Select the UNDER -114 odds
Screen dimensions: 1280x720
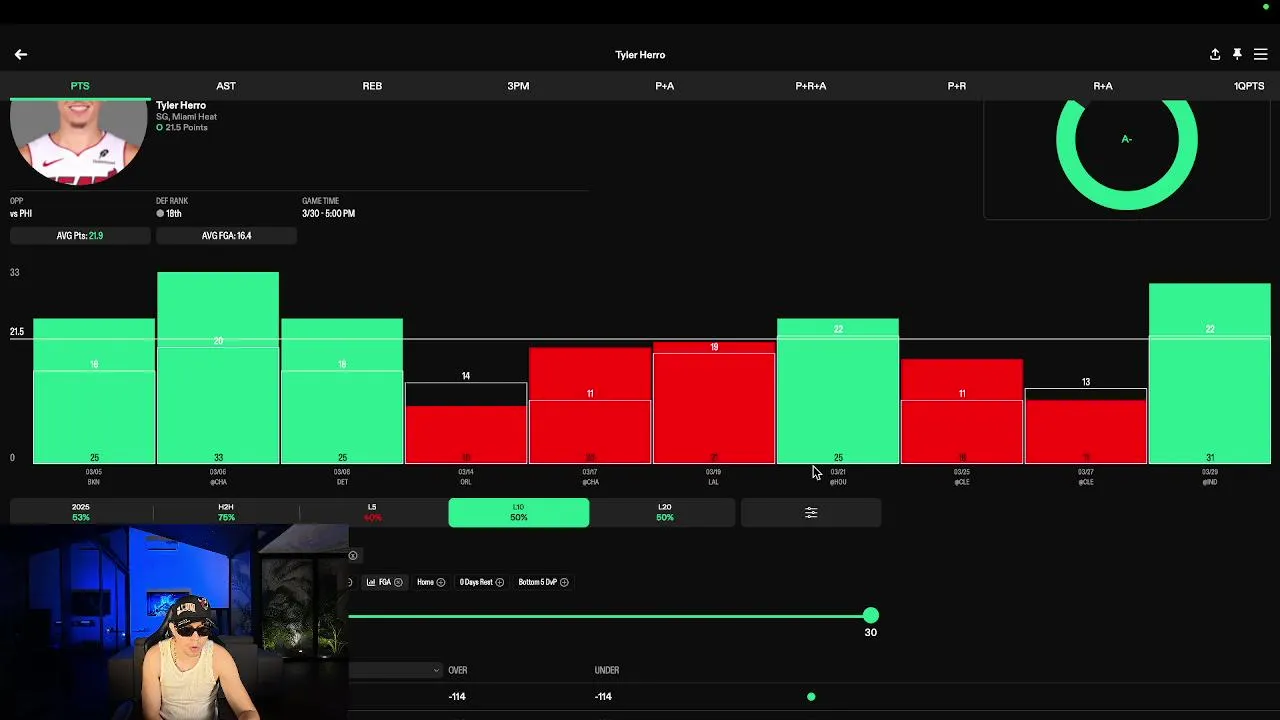click(x=603, y=697)
